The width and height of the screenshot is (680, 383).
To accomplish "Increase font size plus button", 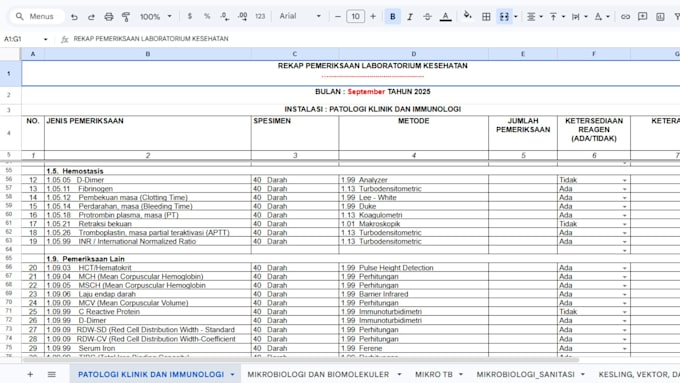I will click(373, 16).
